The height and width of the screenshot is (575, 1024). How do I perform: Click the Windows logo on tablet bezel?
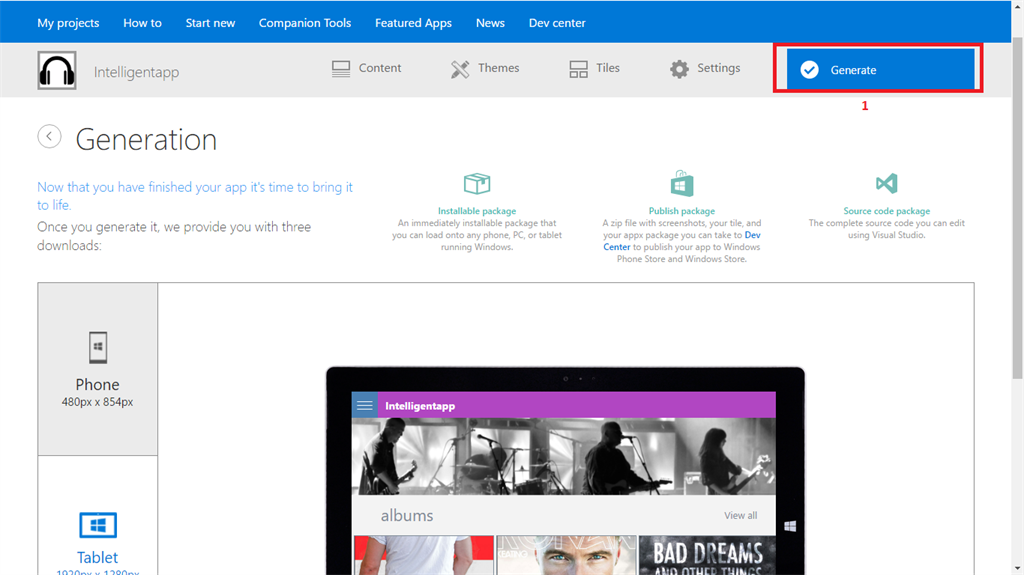pos(790,526)
